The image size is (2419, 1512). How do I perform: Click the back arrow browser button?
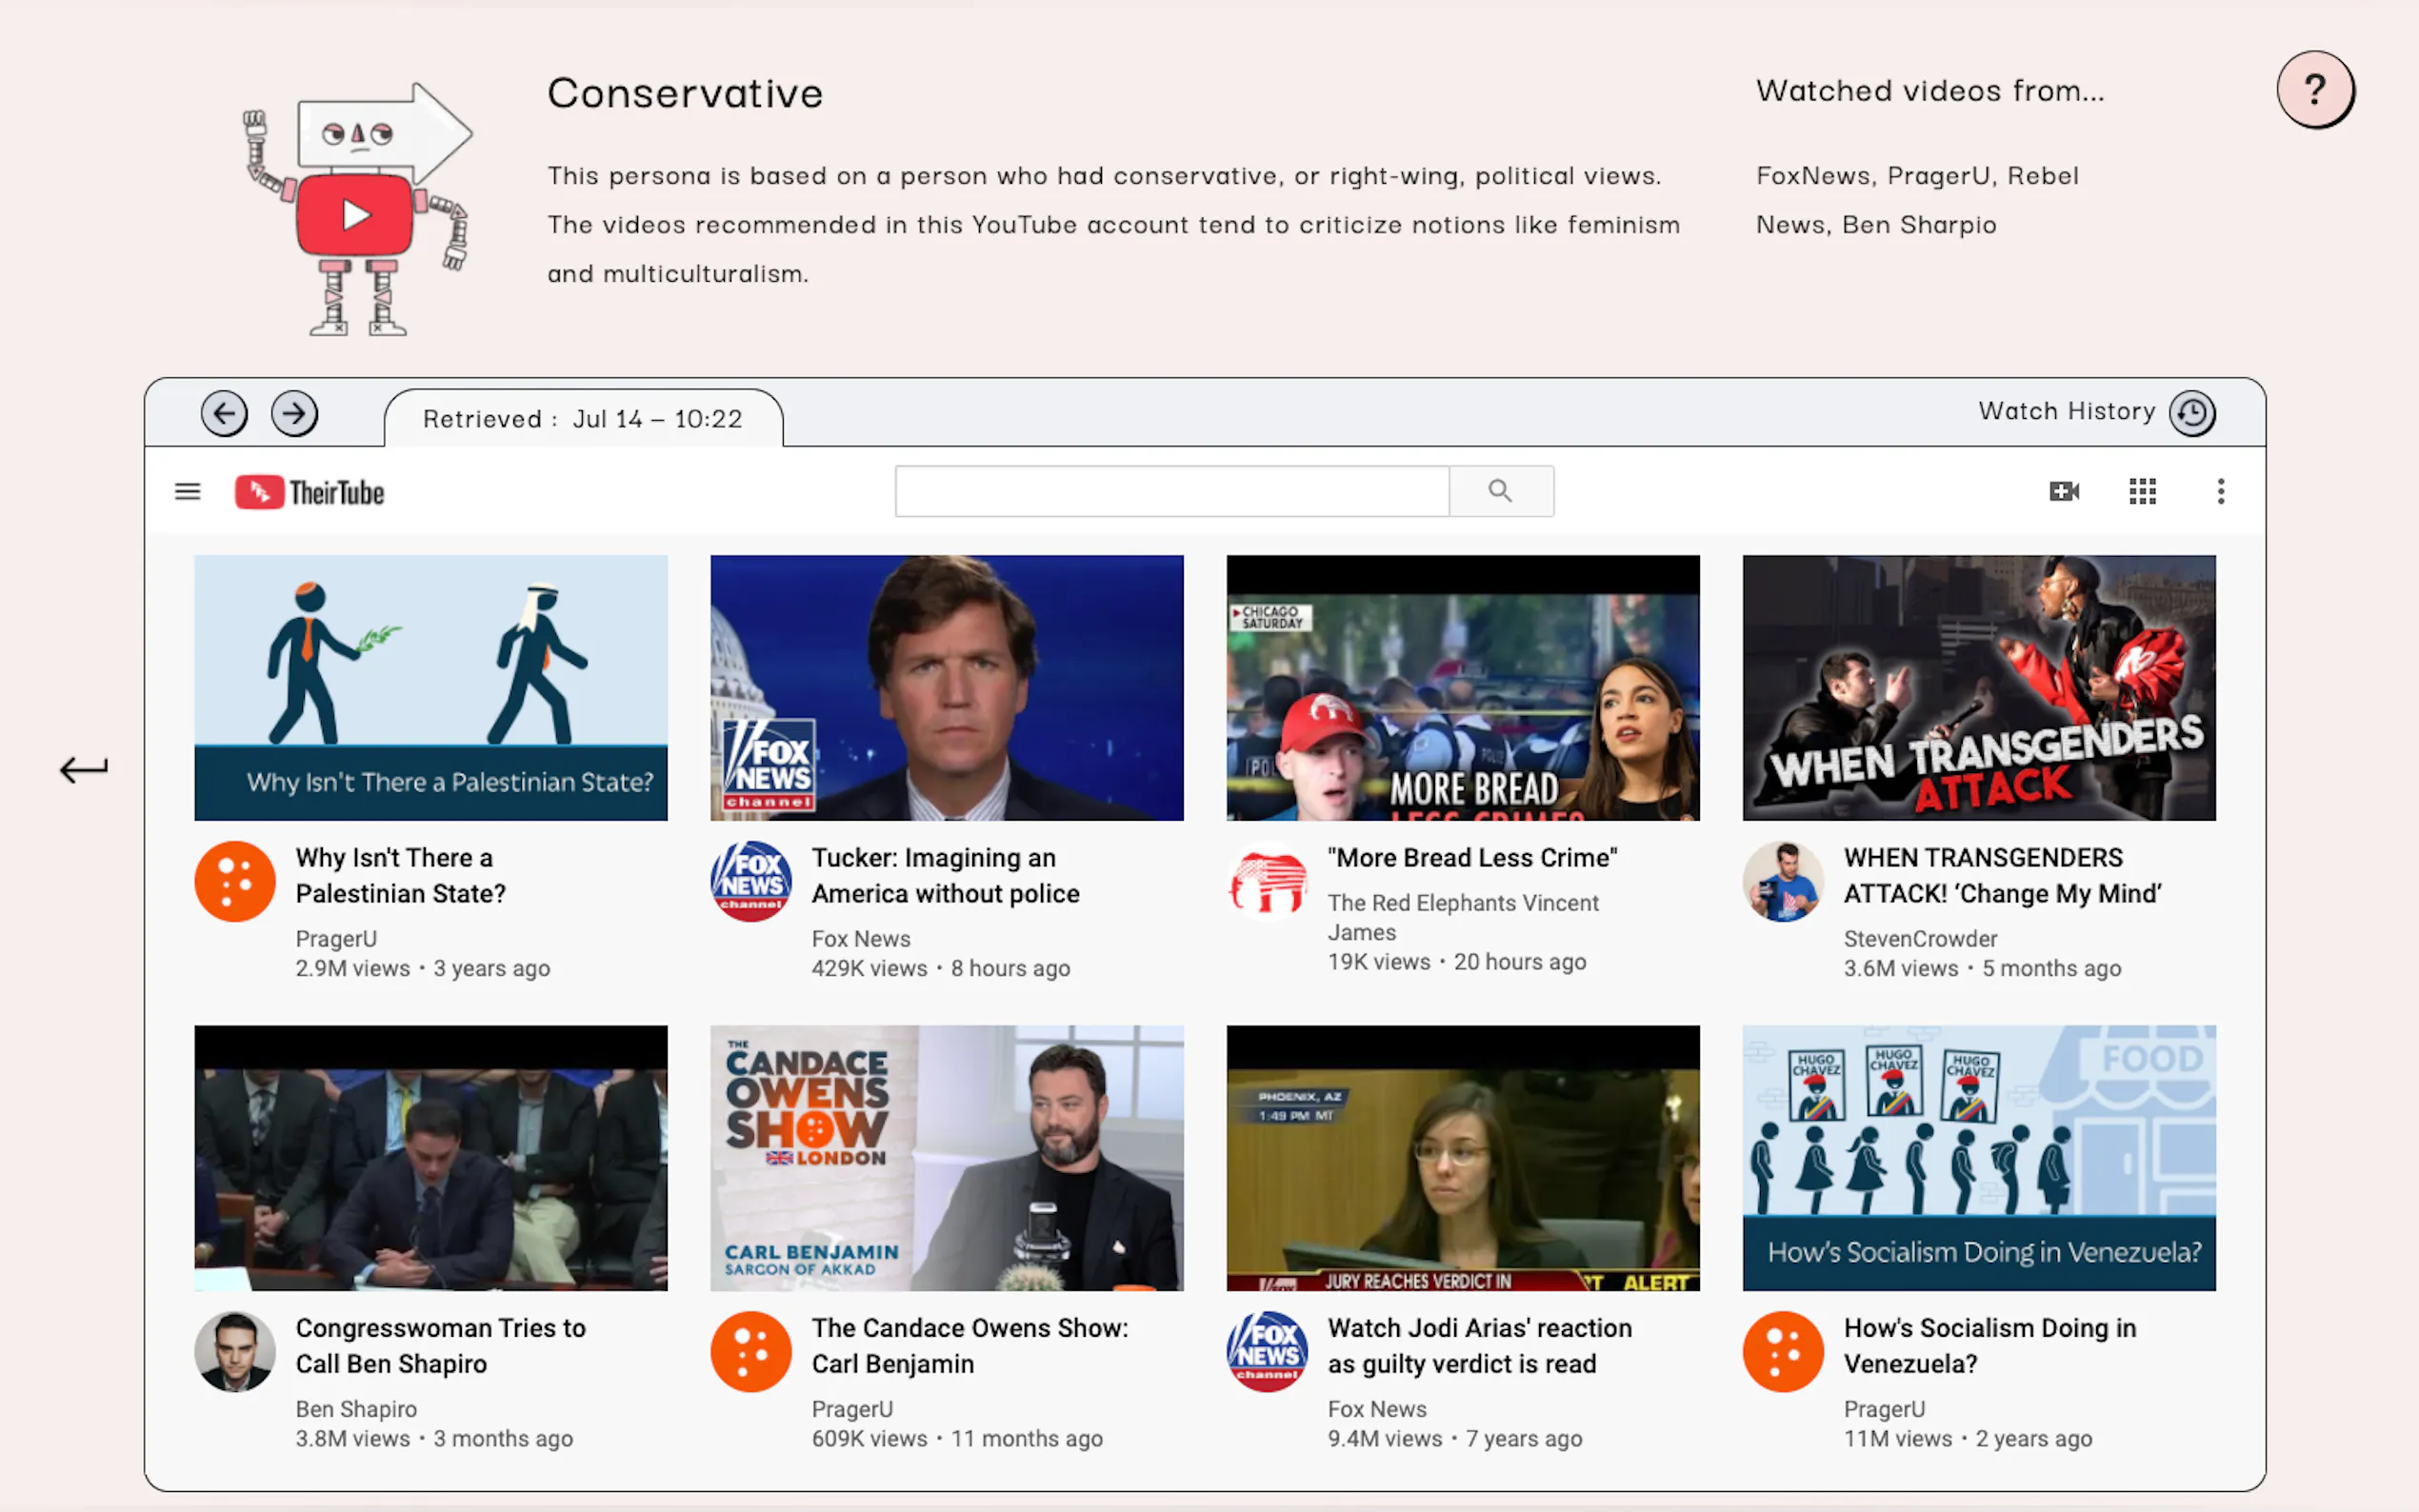224,414
